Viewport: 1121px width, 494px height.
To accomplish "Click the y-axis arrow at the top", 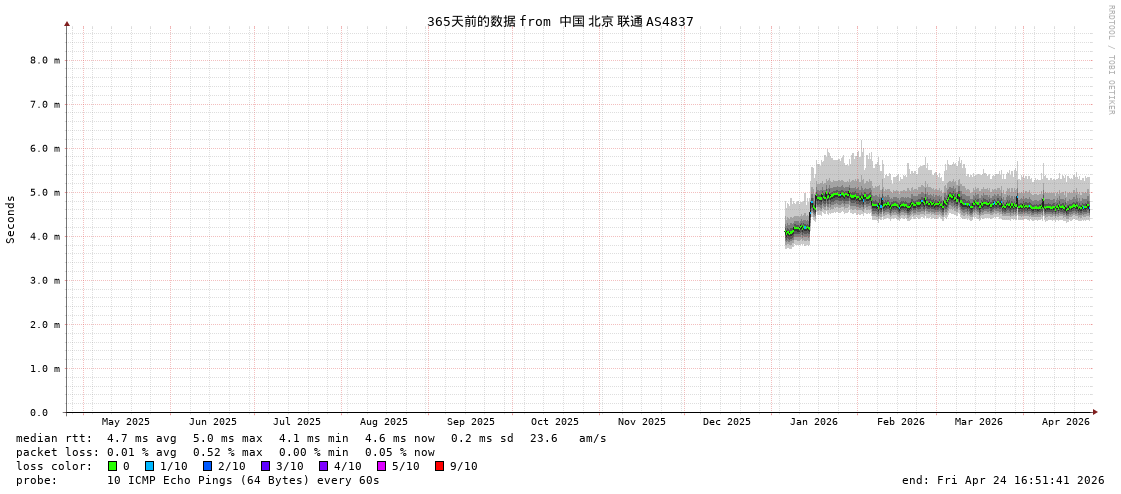I will [x=67, y=23].
